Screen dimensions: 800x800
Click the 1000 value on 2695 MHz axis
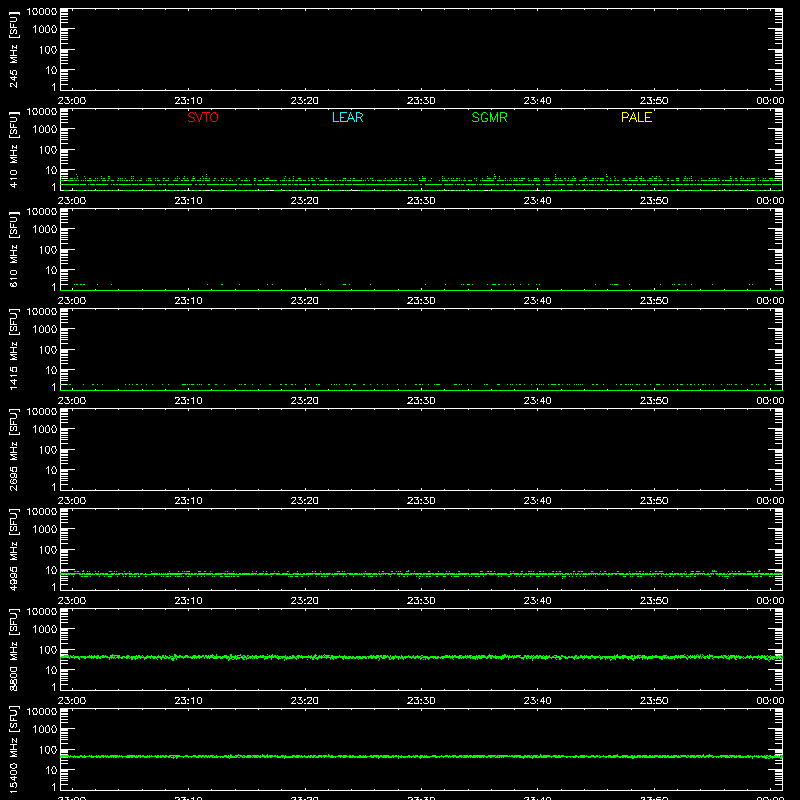(x=45, y=429)
